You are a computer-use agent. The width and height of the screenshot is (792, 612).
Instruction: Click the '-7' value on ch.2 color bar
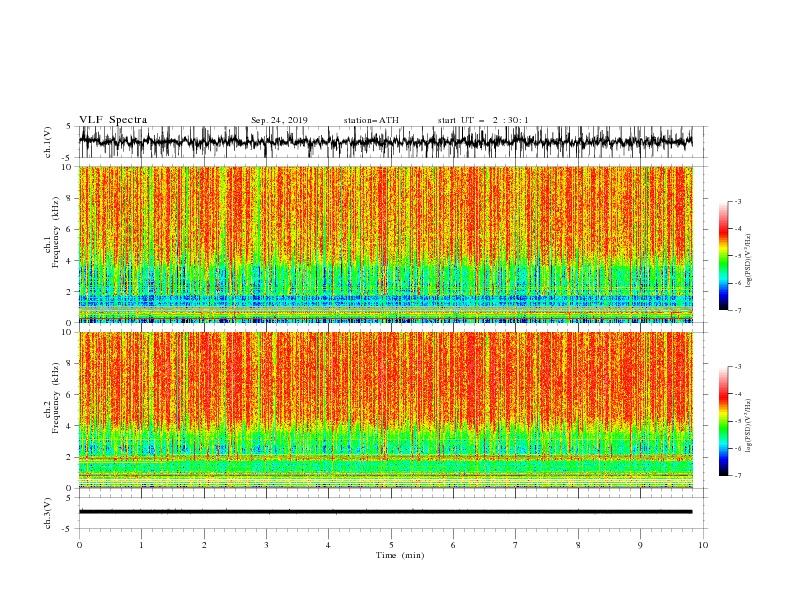(738, 476)
